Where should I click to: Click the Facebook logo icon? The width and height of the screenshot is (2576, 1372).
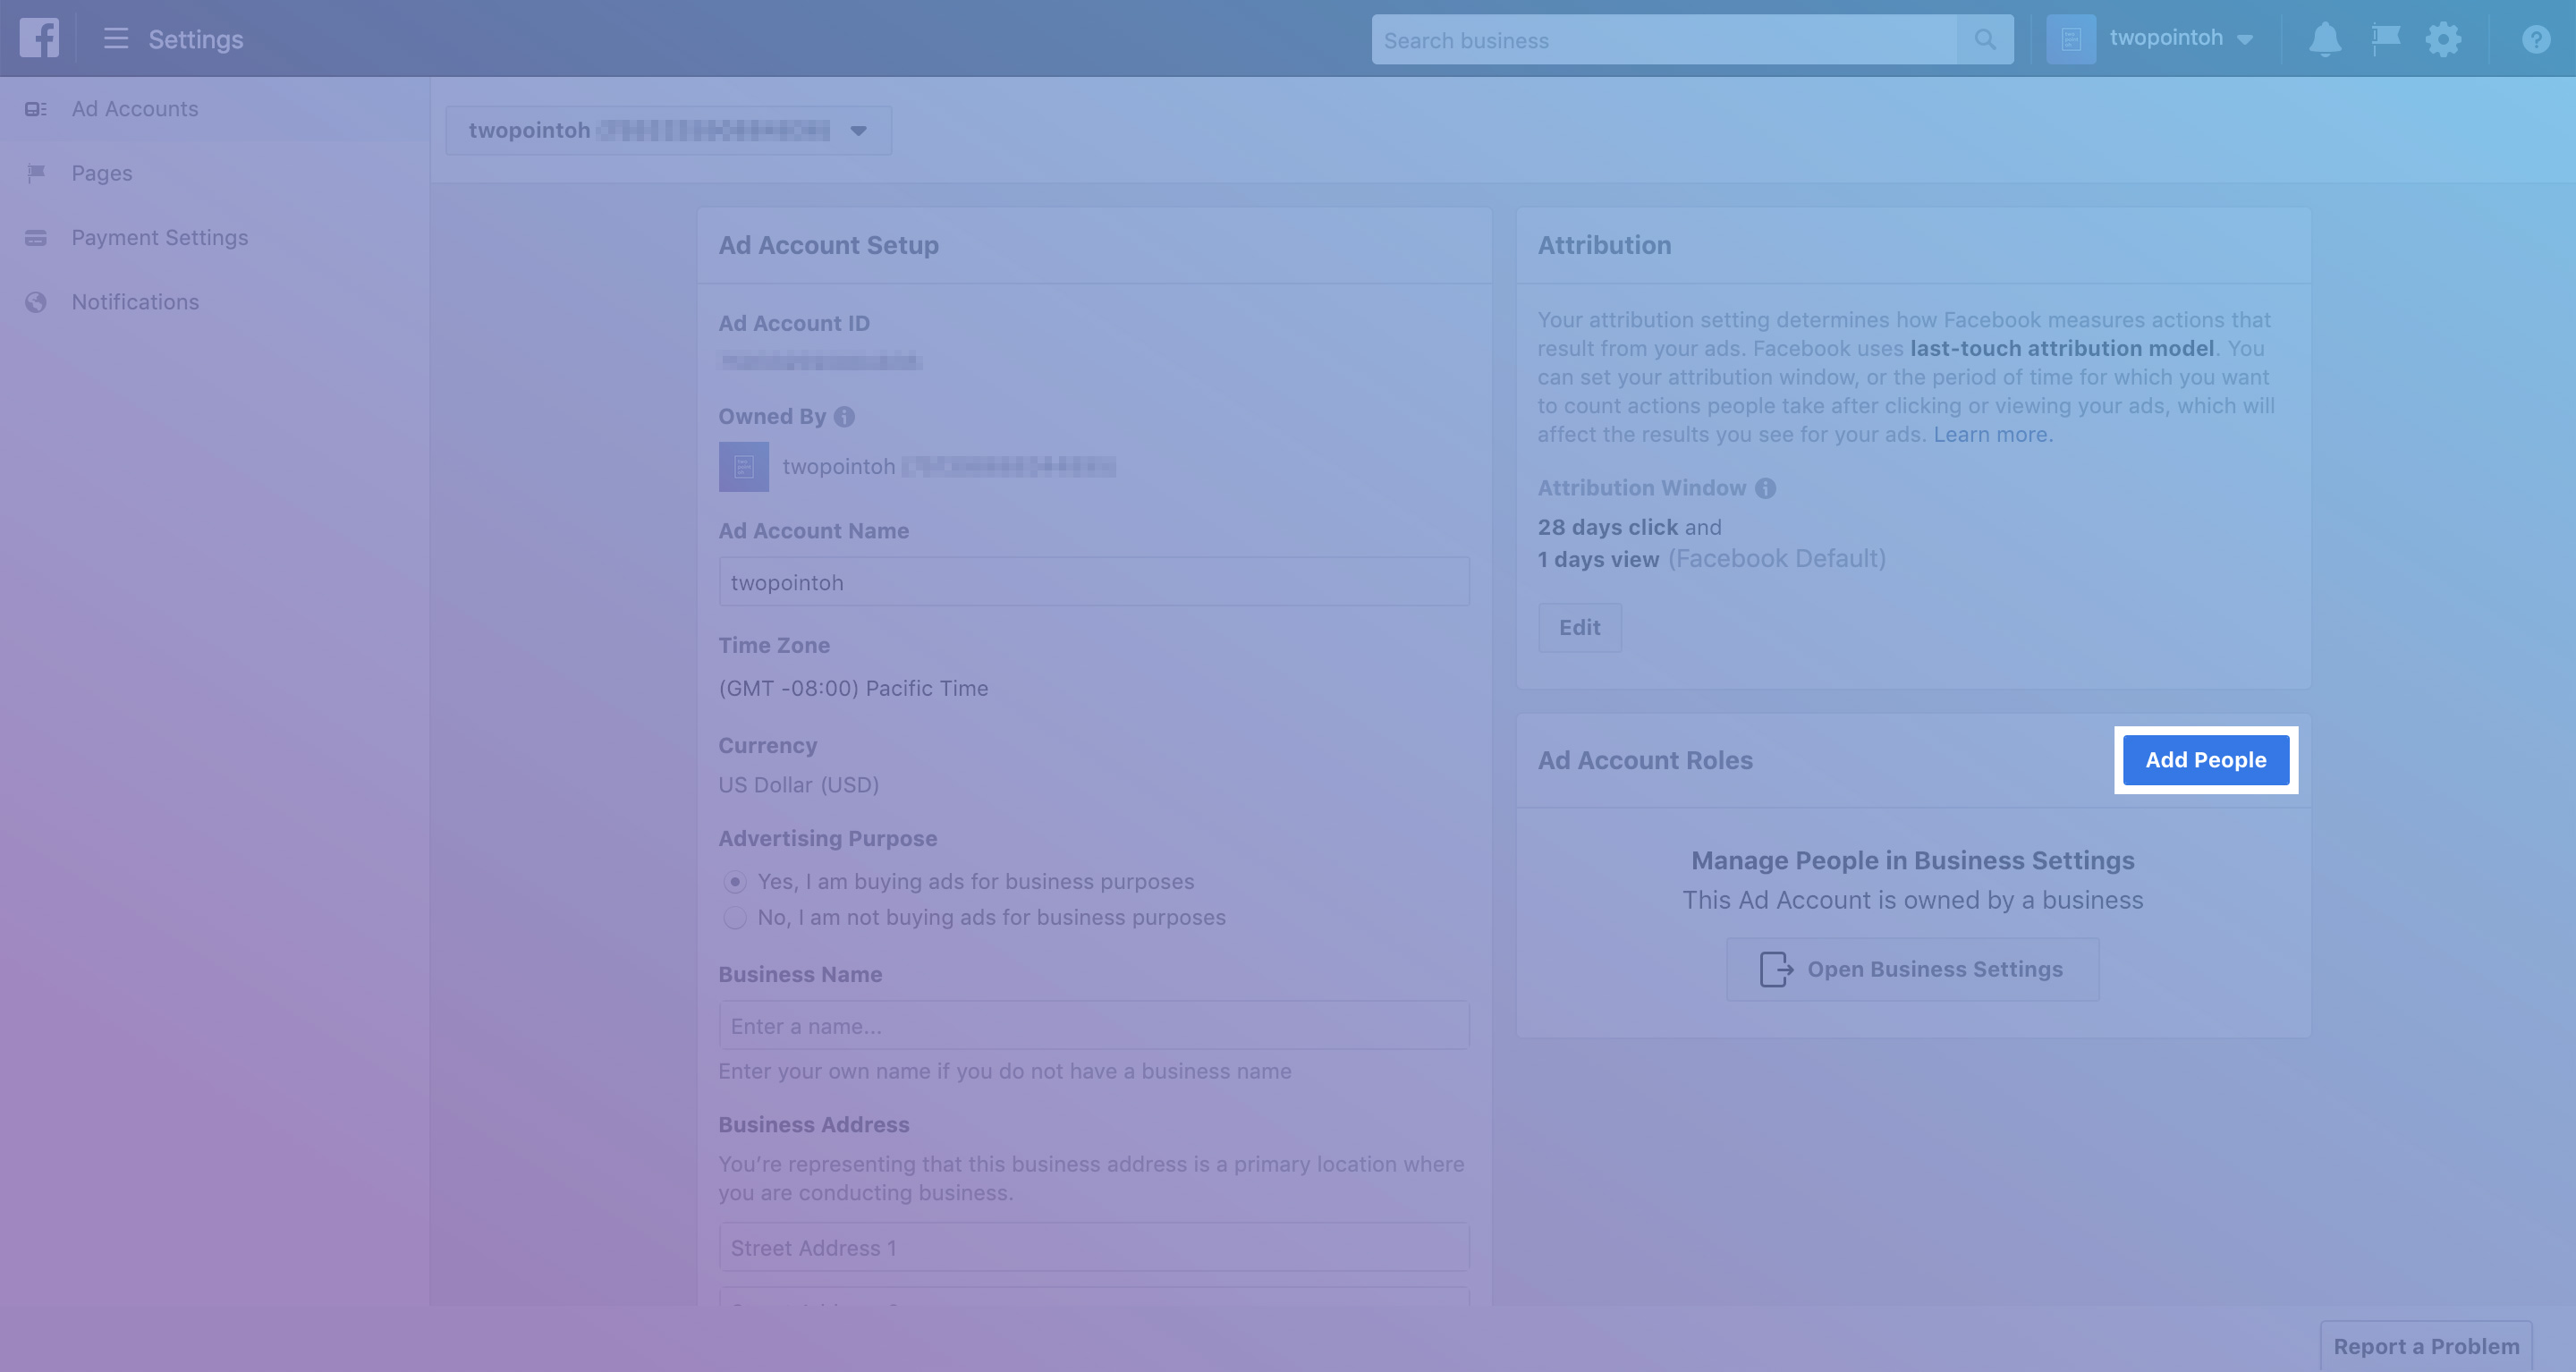(x=39, y=39)
